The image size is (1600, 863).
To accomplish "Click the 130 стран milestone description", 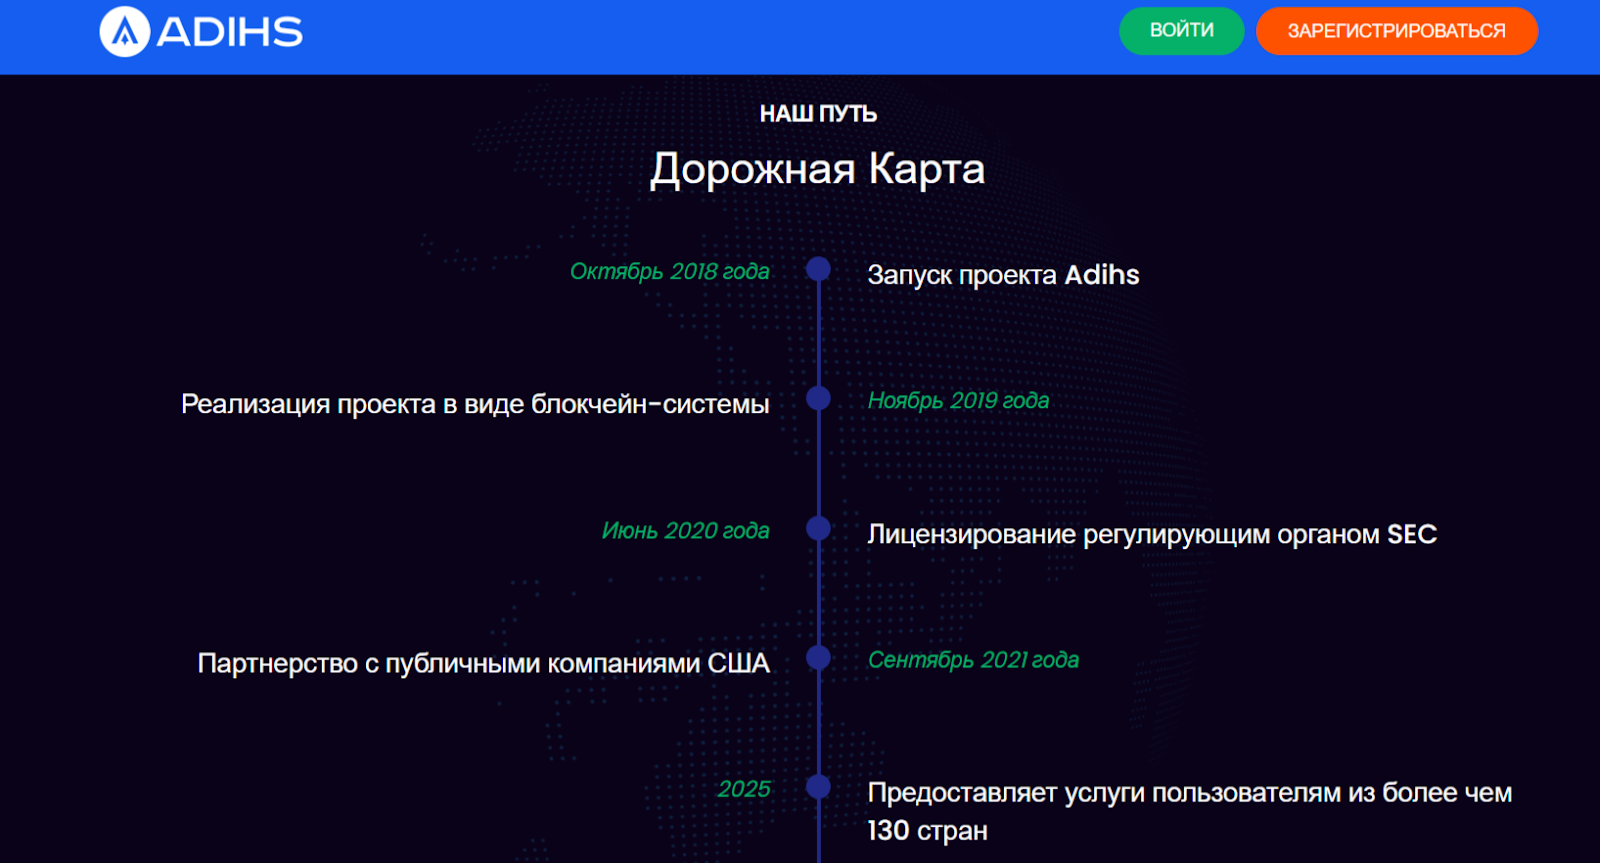I will pyautogui.click(x=1188, y=811).
